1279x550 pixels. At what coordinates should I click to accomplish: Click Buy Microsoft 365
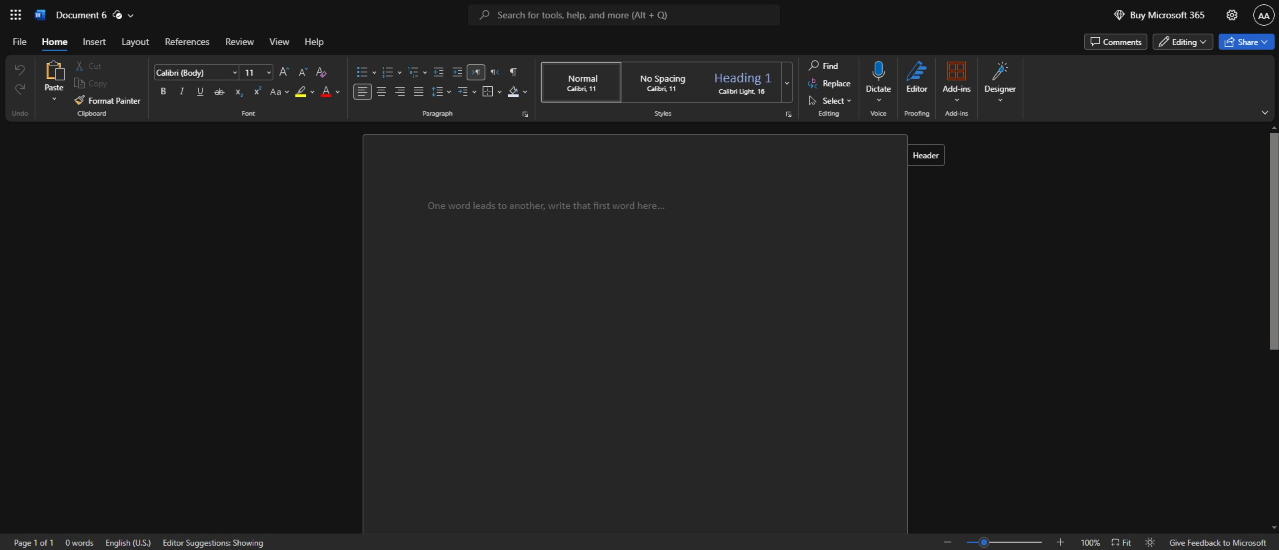[1159, 15]
